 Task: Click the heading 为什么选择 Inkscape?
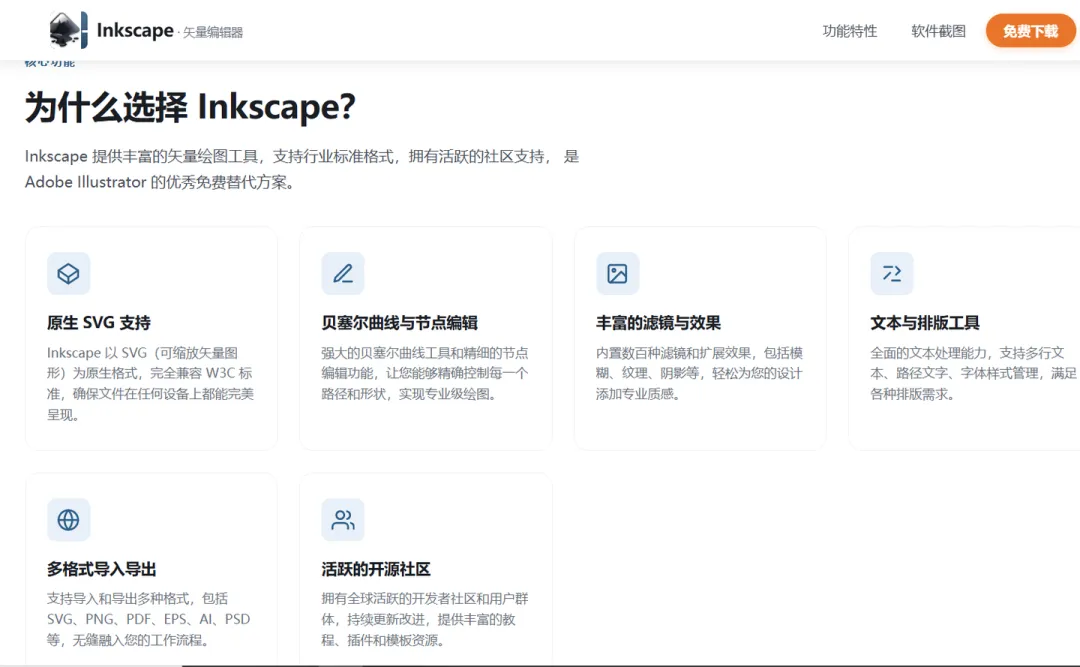coord(190,107)
